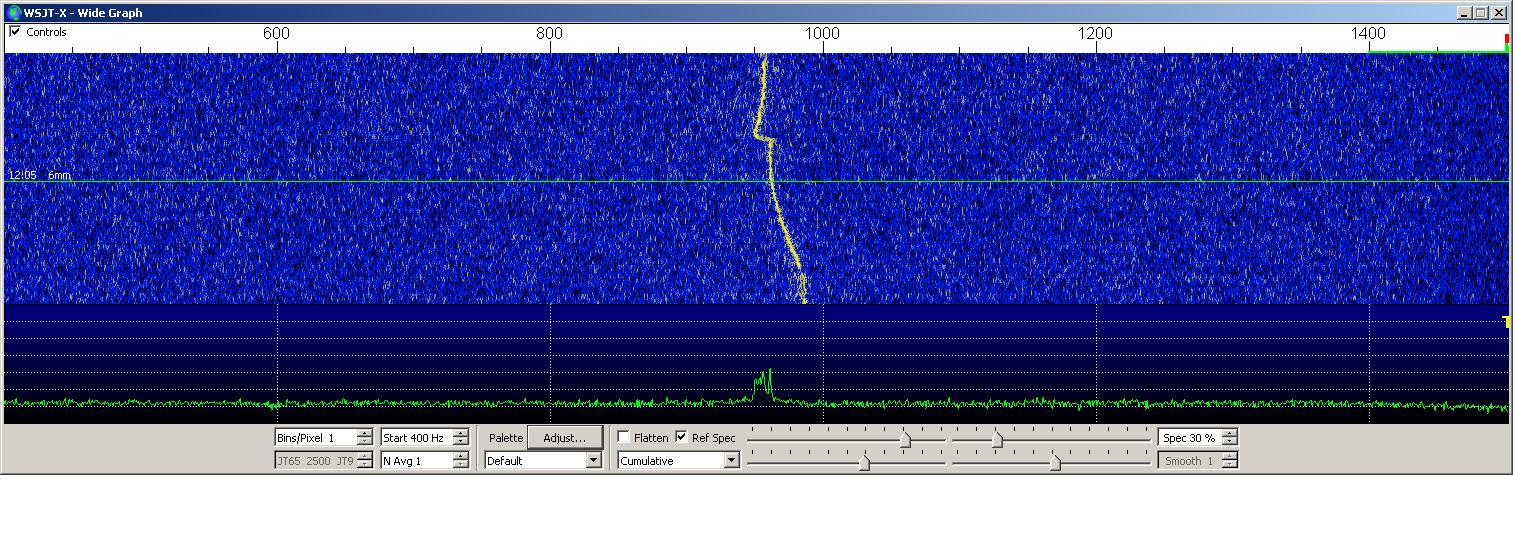Close the Wide Graph window
The image size is (1513, 540).
coord(1499,13)
